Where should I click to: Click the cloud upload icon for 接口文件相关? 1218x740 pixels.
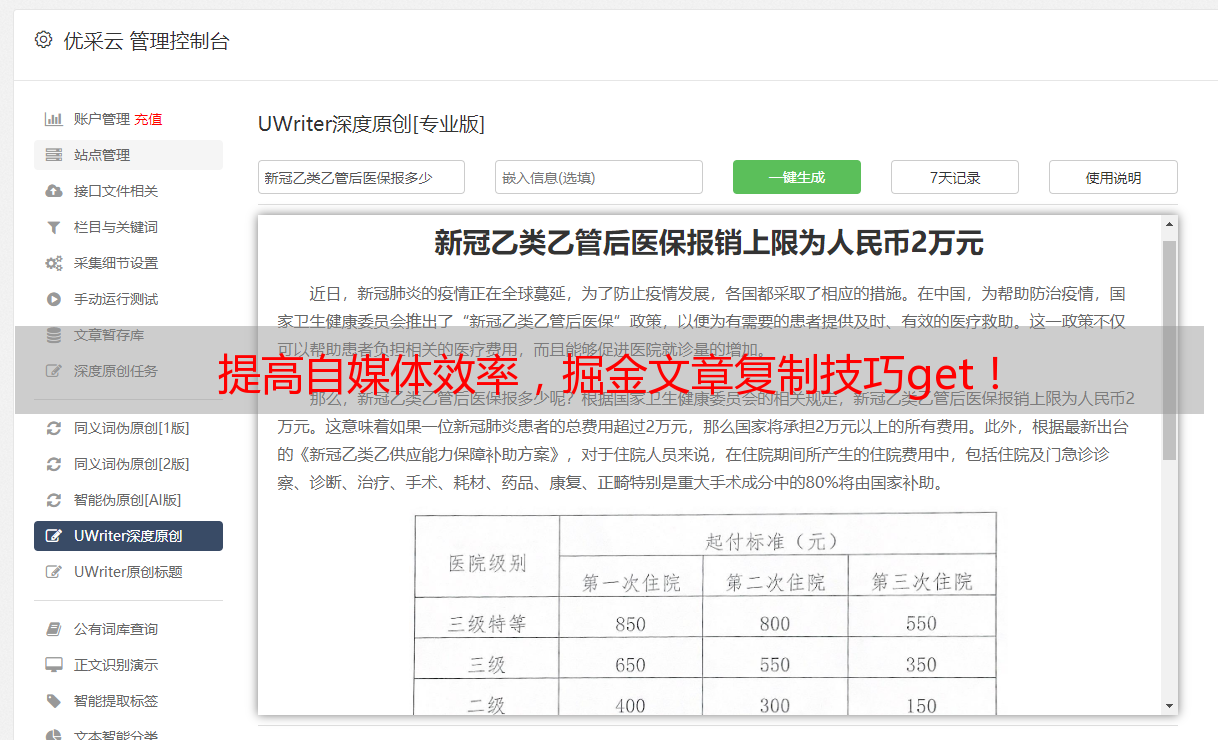pyautogui.click(x=54, y=191)
